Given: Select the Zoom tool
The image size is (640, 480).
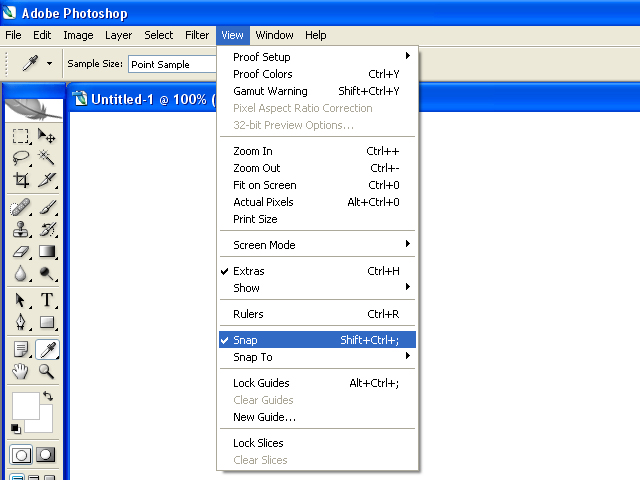Looking at the screenshot, I should click(x=46, y=371).
